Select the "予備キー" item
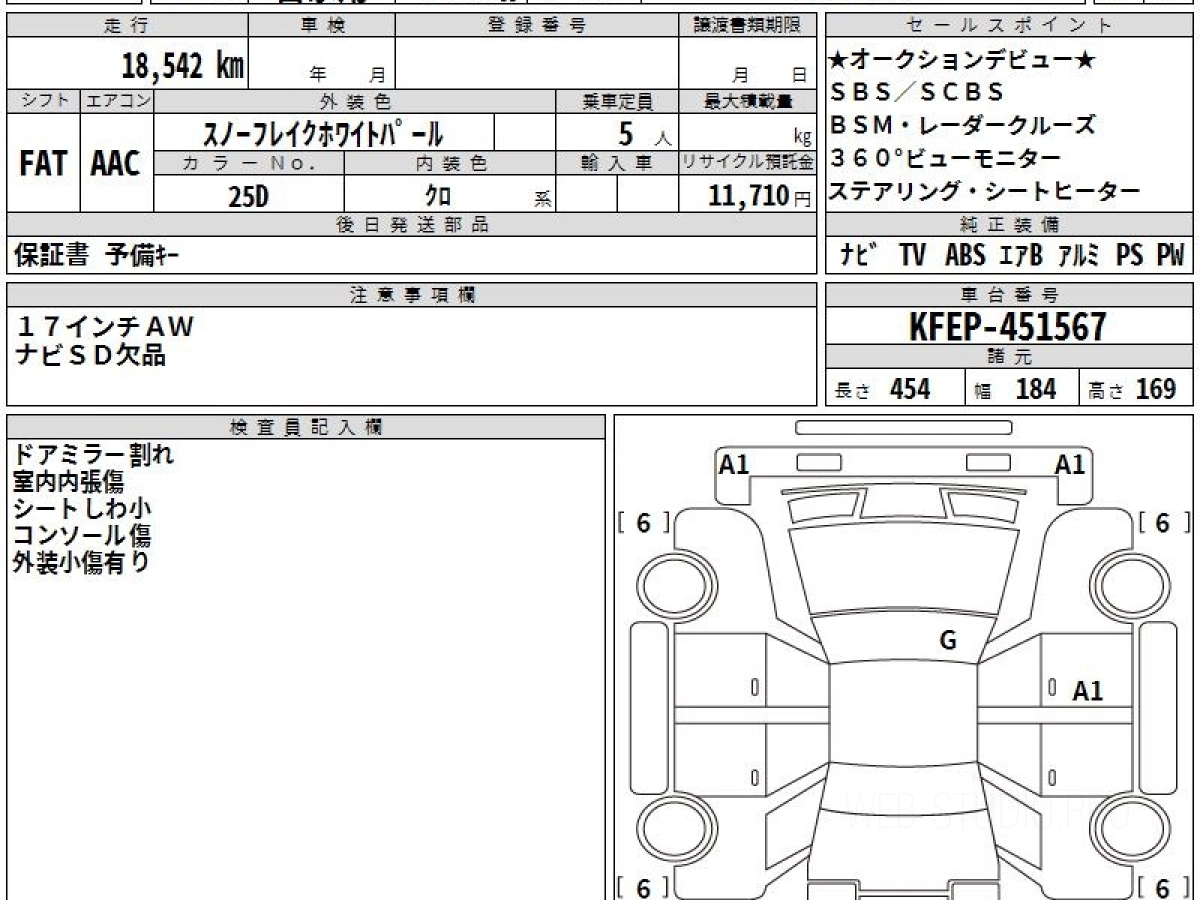The height and width of the screenshot is (900, 1200). coord(142,256)
